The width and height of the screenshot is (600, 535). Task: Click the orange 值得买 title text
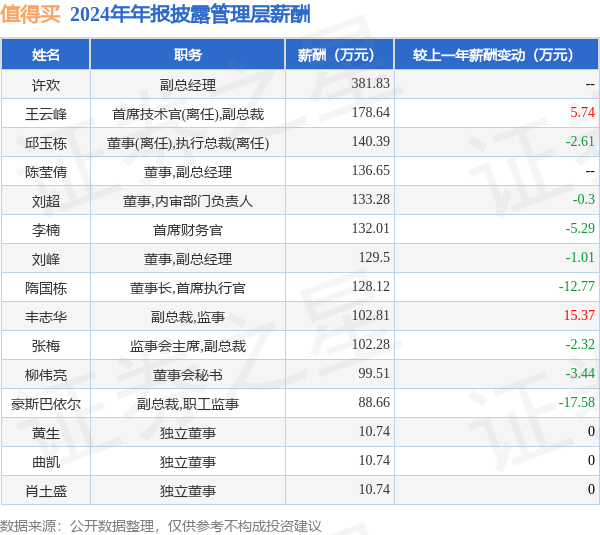coord(30,15)
